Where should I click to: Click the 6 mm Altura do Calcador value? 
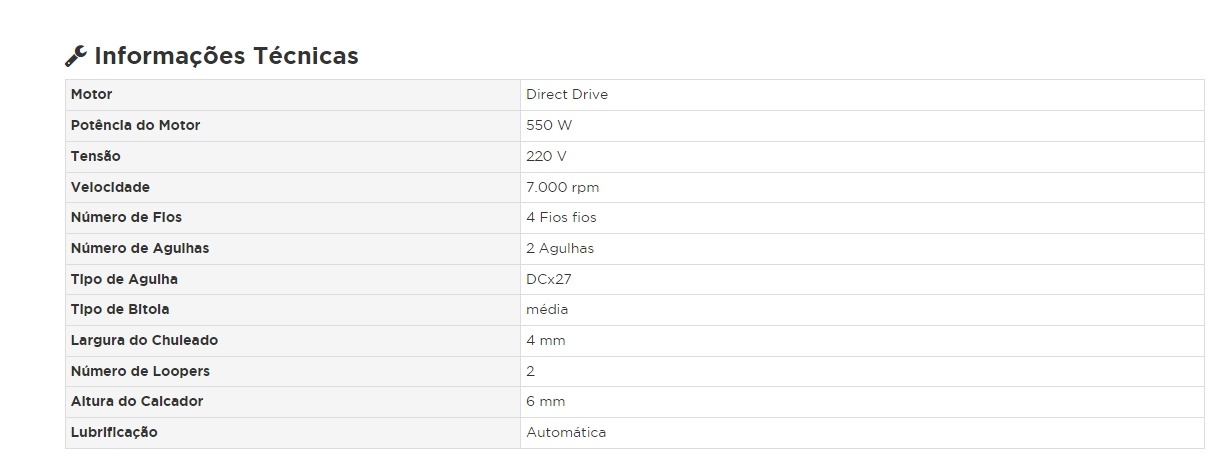pyautogui.click(x=546, y=402)
